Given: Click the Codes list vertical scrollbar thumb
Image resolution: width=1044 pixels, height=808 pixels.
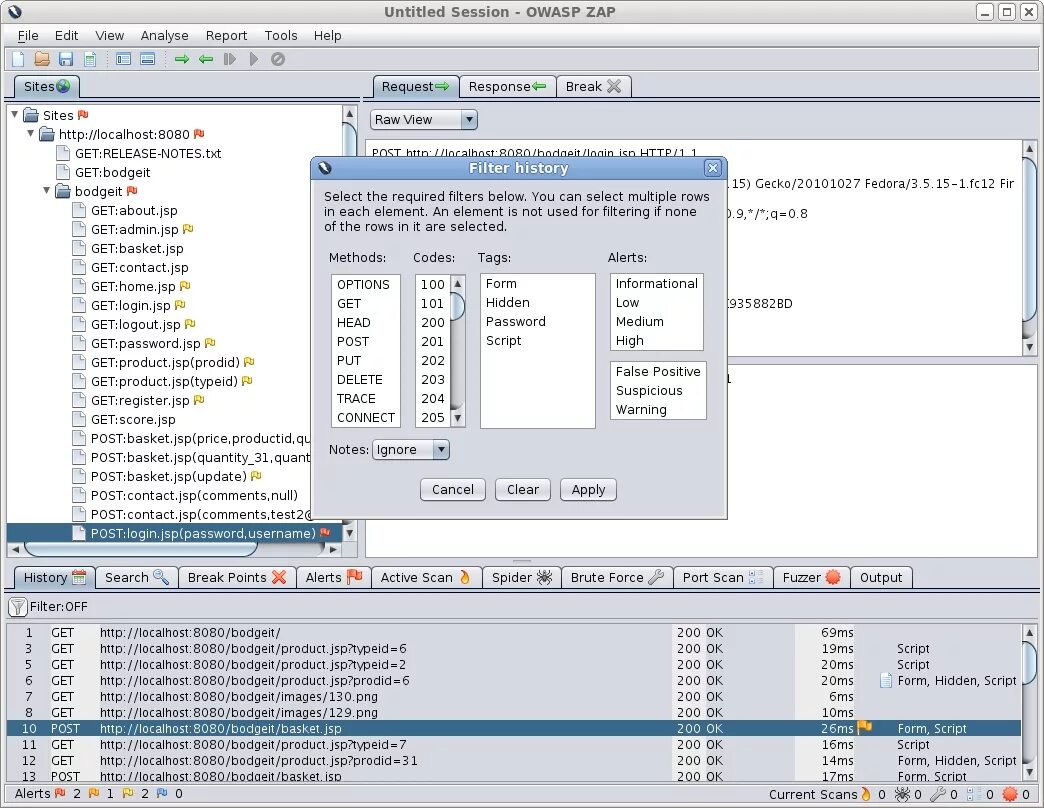Looking at the screenshot, I should (x=457, y=307).
